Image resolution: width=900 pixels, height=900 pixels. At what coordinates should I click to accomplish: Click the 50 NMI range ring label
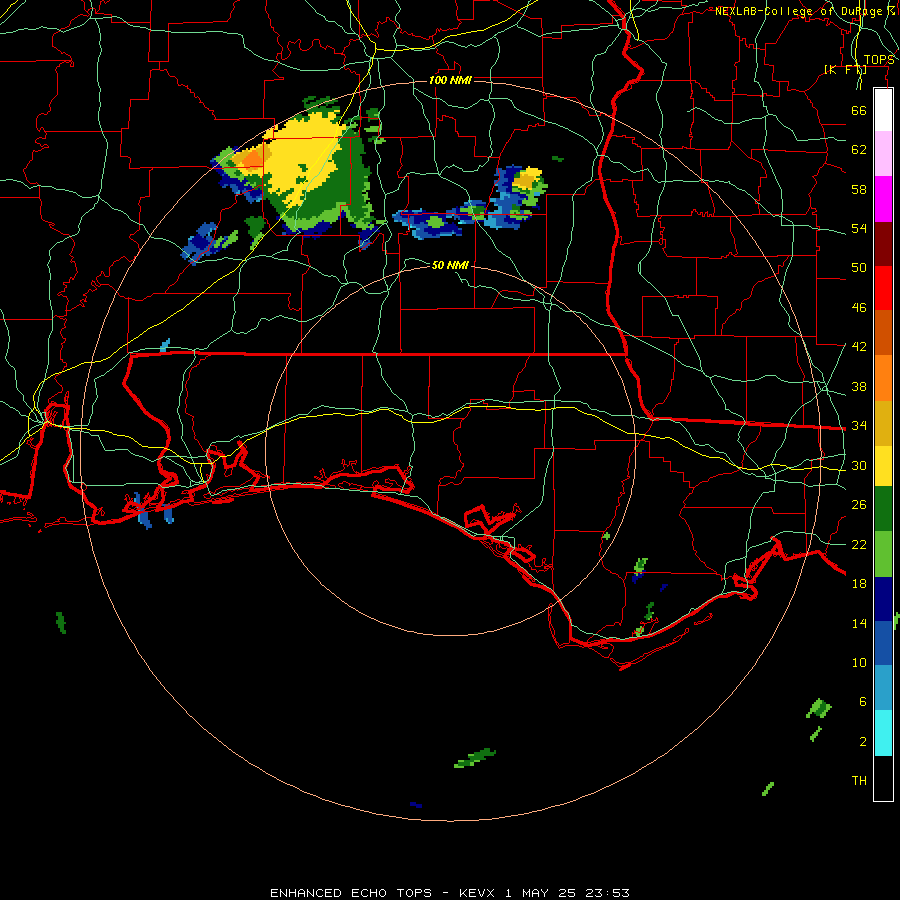pyautogui.click(x=450, y=265)
